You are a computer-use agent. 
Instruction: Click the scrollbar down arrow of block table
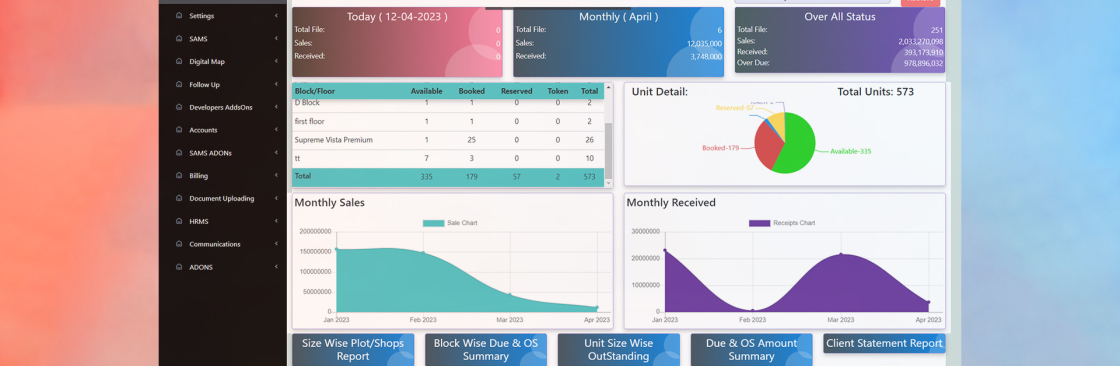[x=609, y=184]
